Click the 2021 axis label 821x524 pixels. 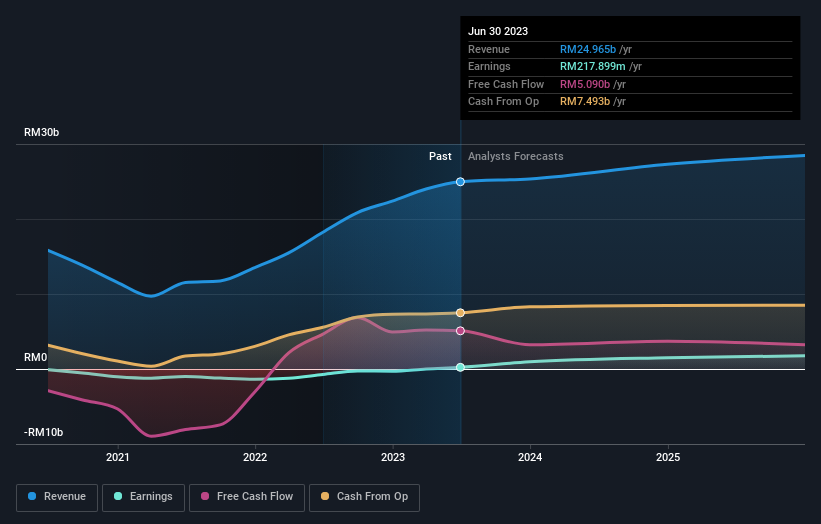(x=118, y=457)
